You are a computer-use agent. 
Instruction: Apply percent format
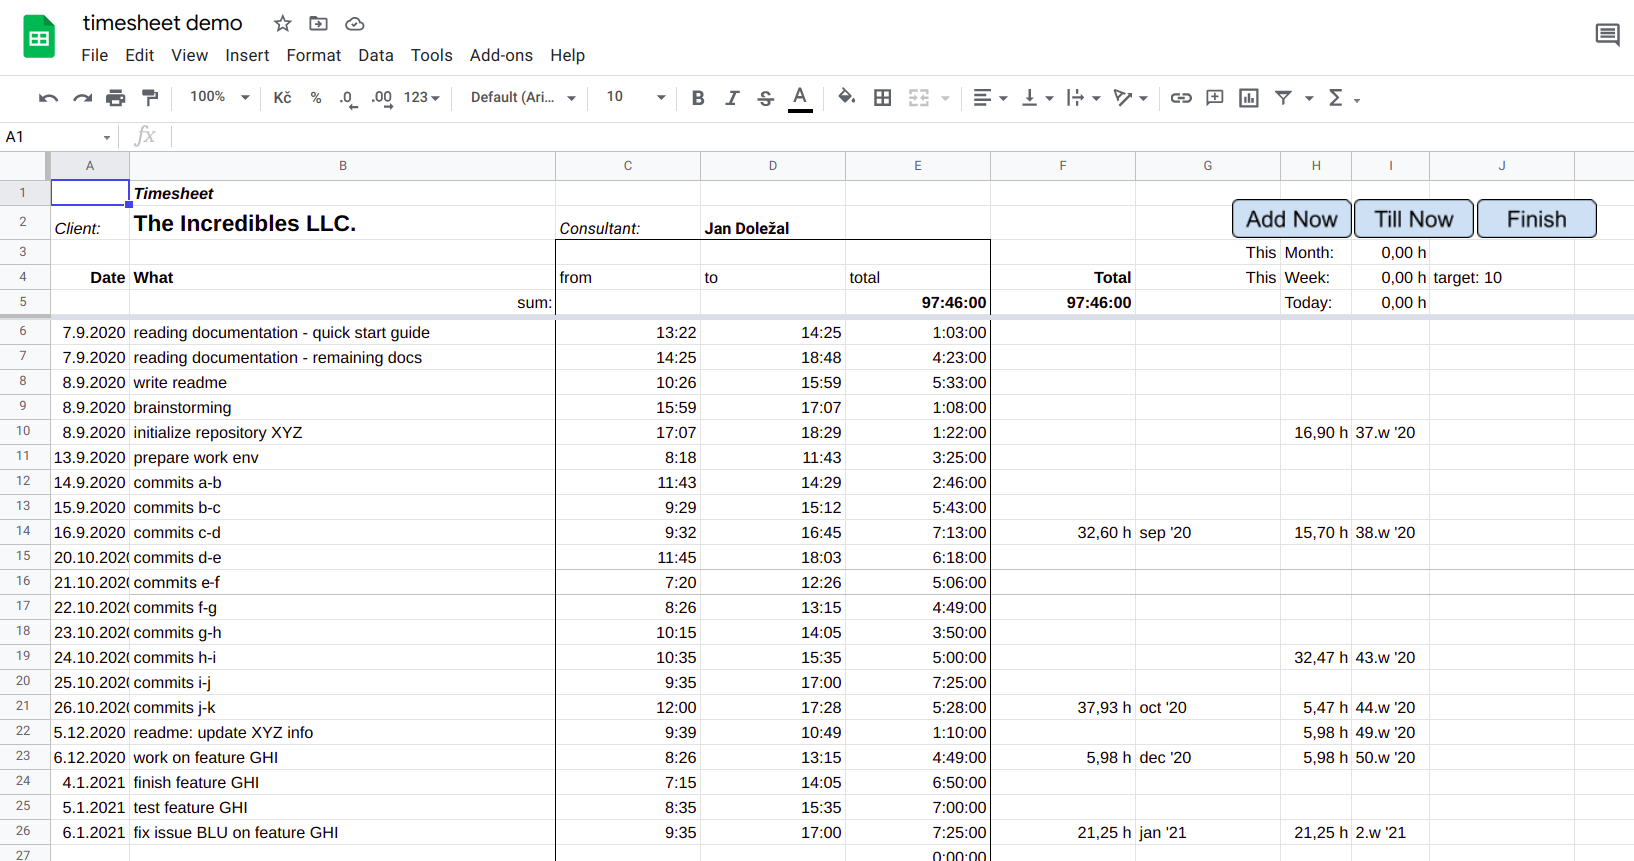pyautogui.click(x=316, y=98)
